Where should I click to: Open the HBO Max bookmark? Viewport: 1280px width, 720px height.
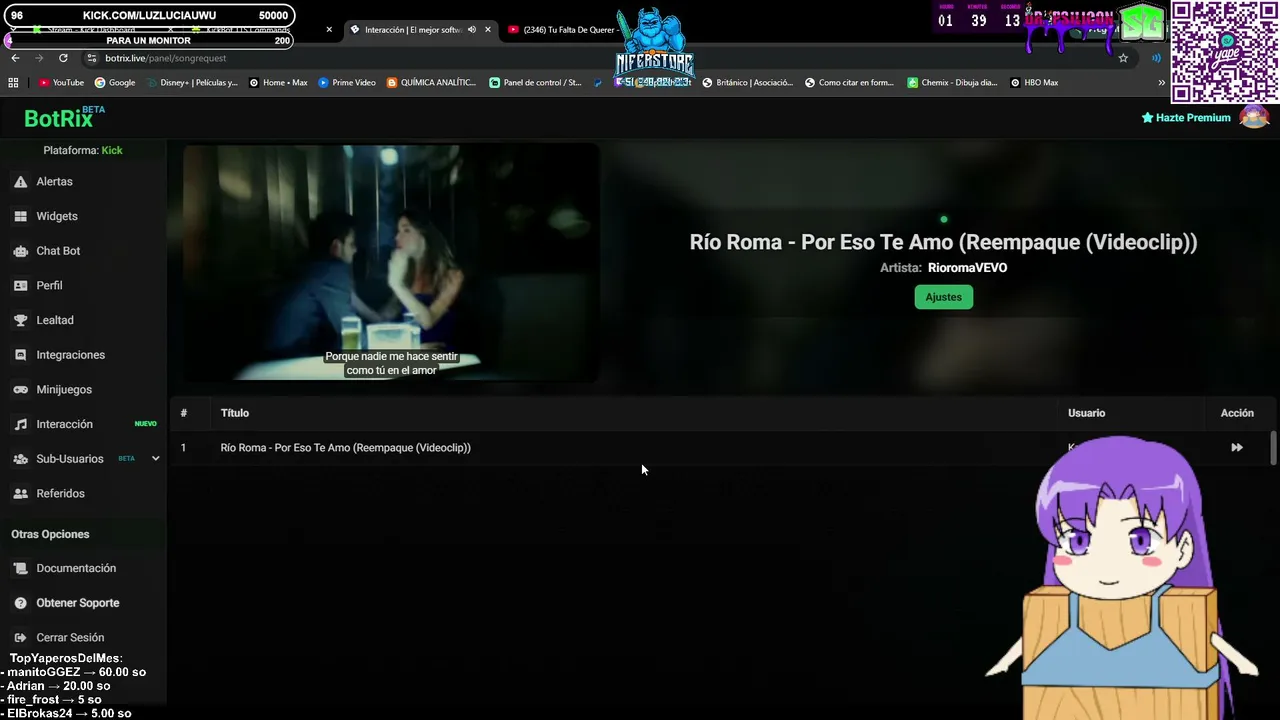point(1034,83)
